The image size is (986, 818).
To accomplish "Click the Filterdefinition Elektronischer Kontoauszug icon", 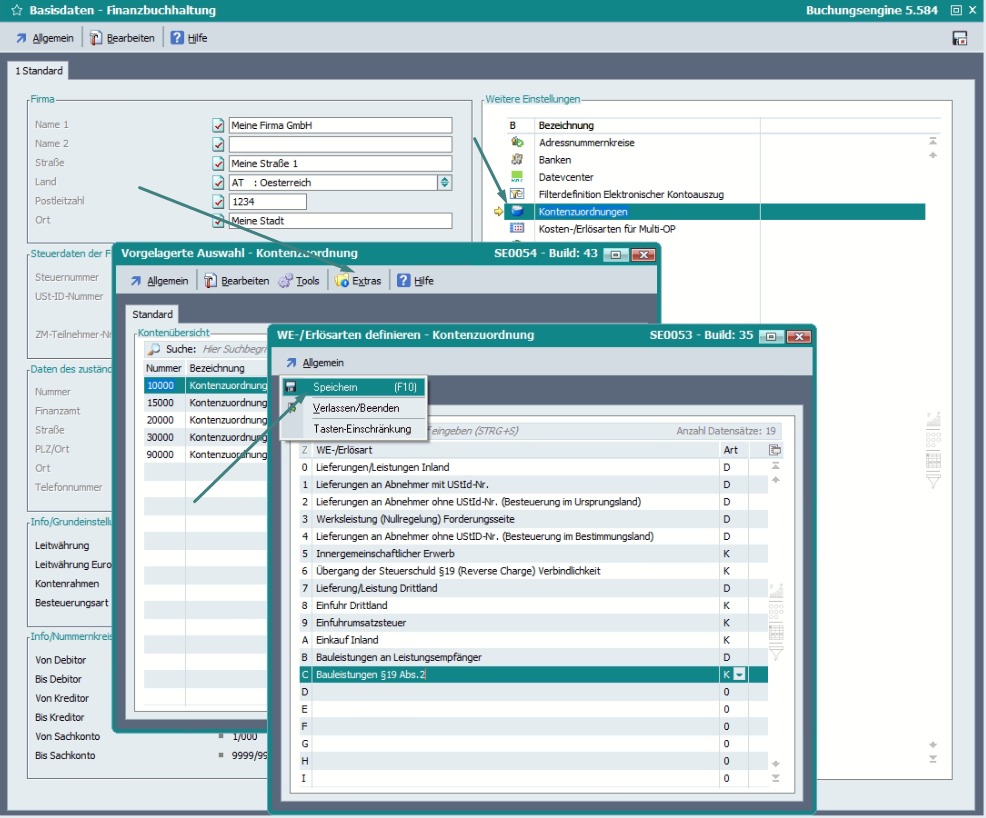I will [x=517, y=194].
